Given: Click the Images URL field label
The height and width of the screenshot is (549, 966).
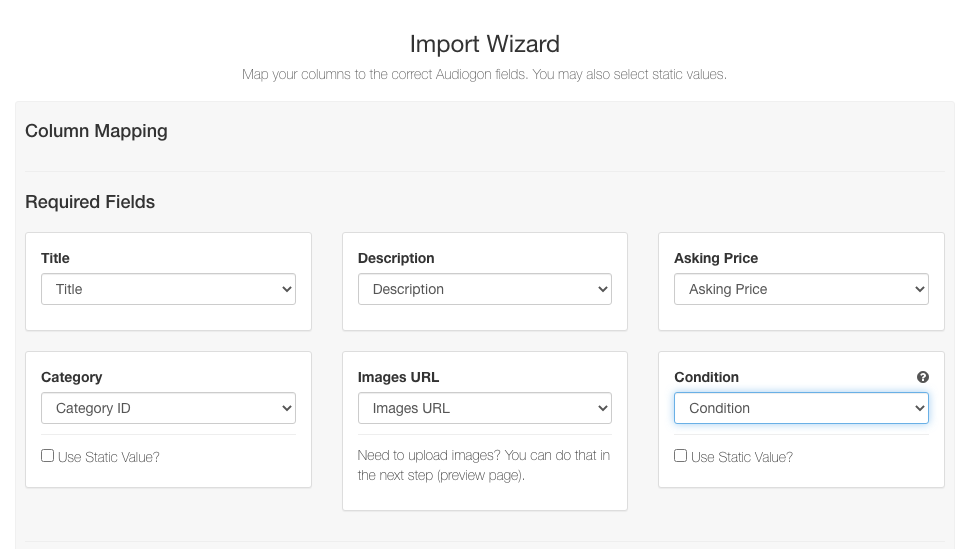Looking at the screenshot, I should (x=398, y=377).
